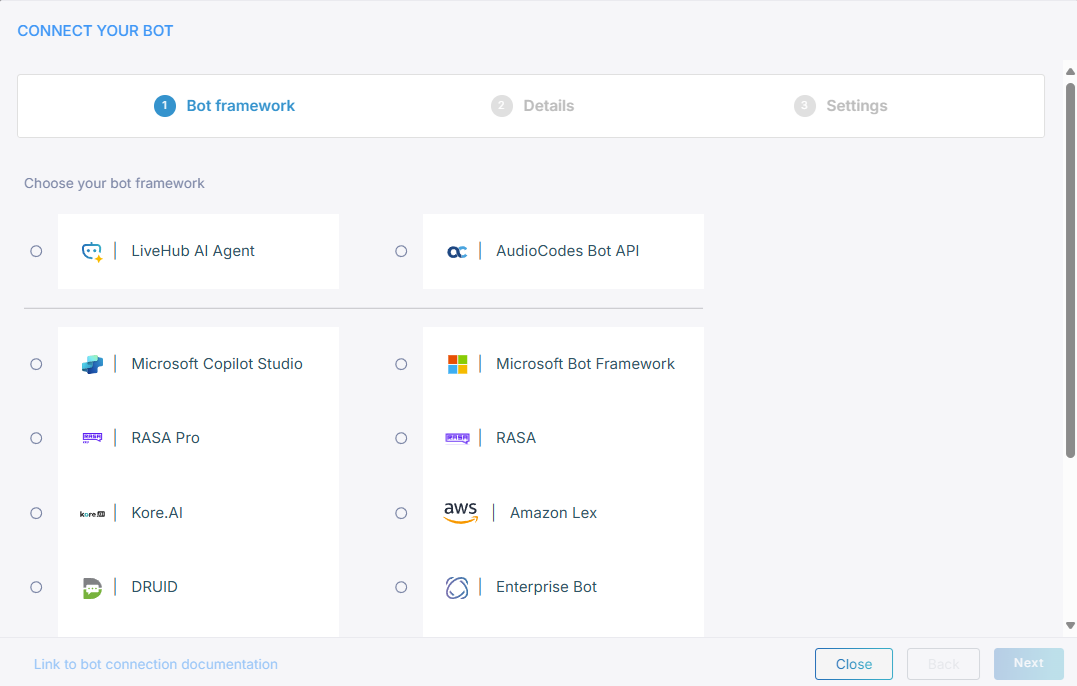Click the AudioCodes Bot API logo icon
The width and height of the screenshot is (1077, 686).
click(457, 252)
